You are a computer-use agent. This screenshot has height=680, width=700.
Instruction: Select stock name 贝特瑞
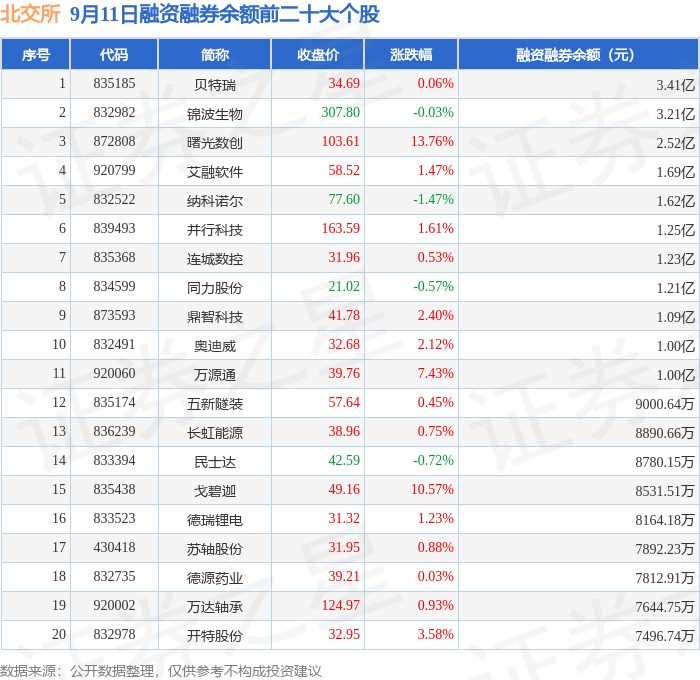click(215, 85)
